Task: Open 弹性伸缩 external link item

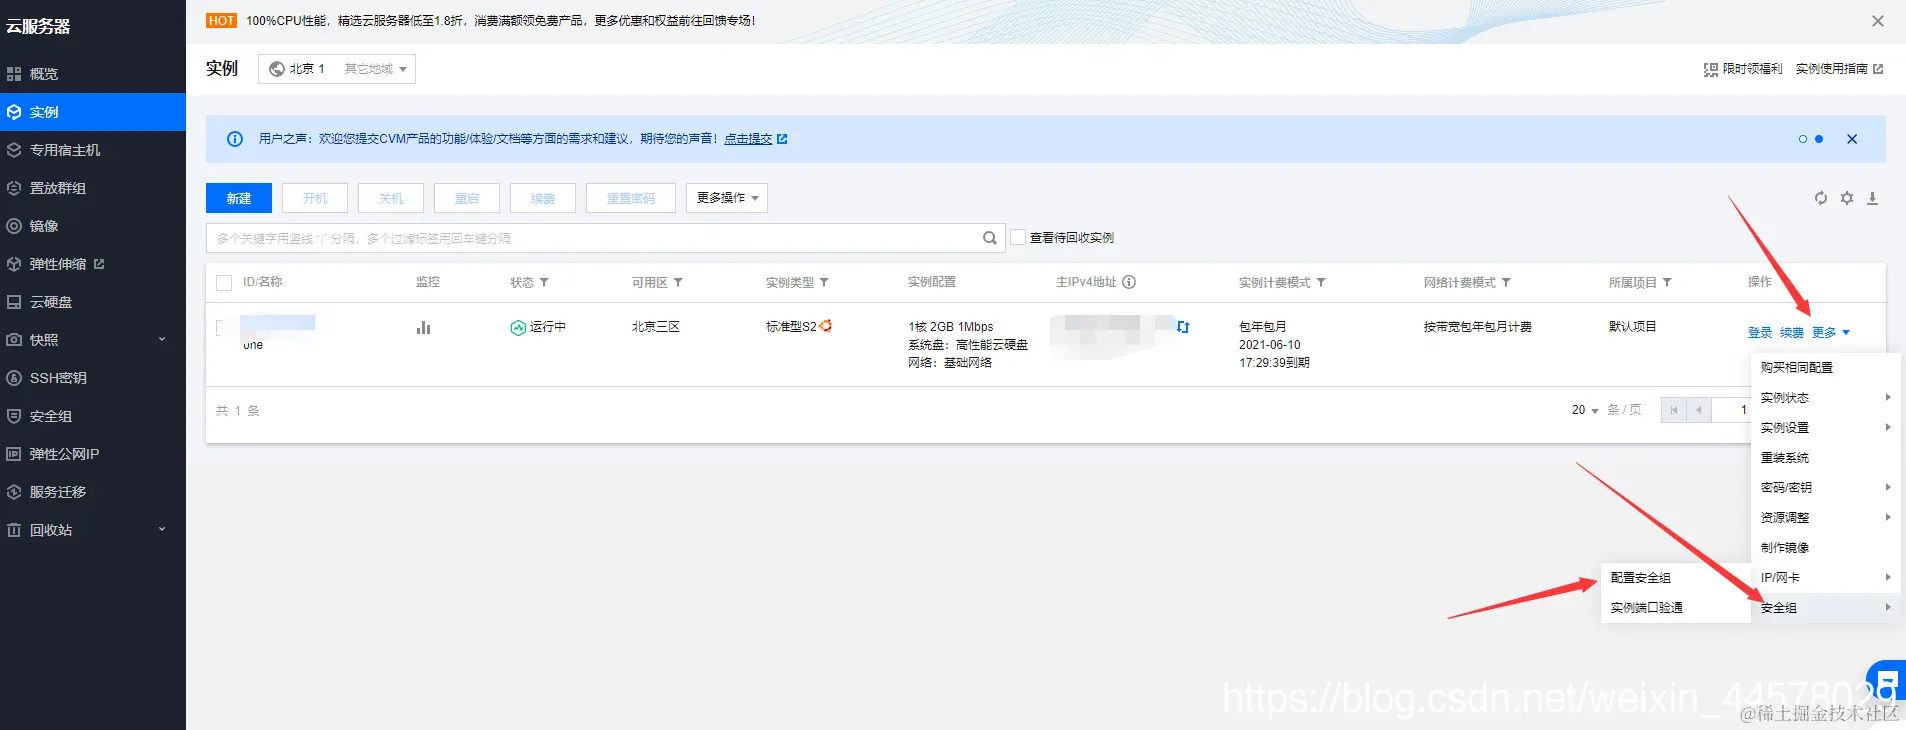Action: coord(93,264)
